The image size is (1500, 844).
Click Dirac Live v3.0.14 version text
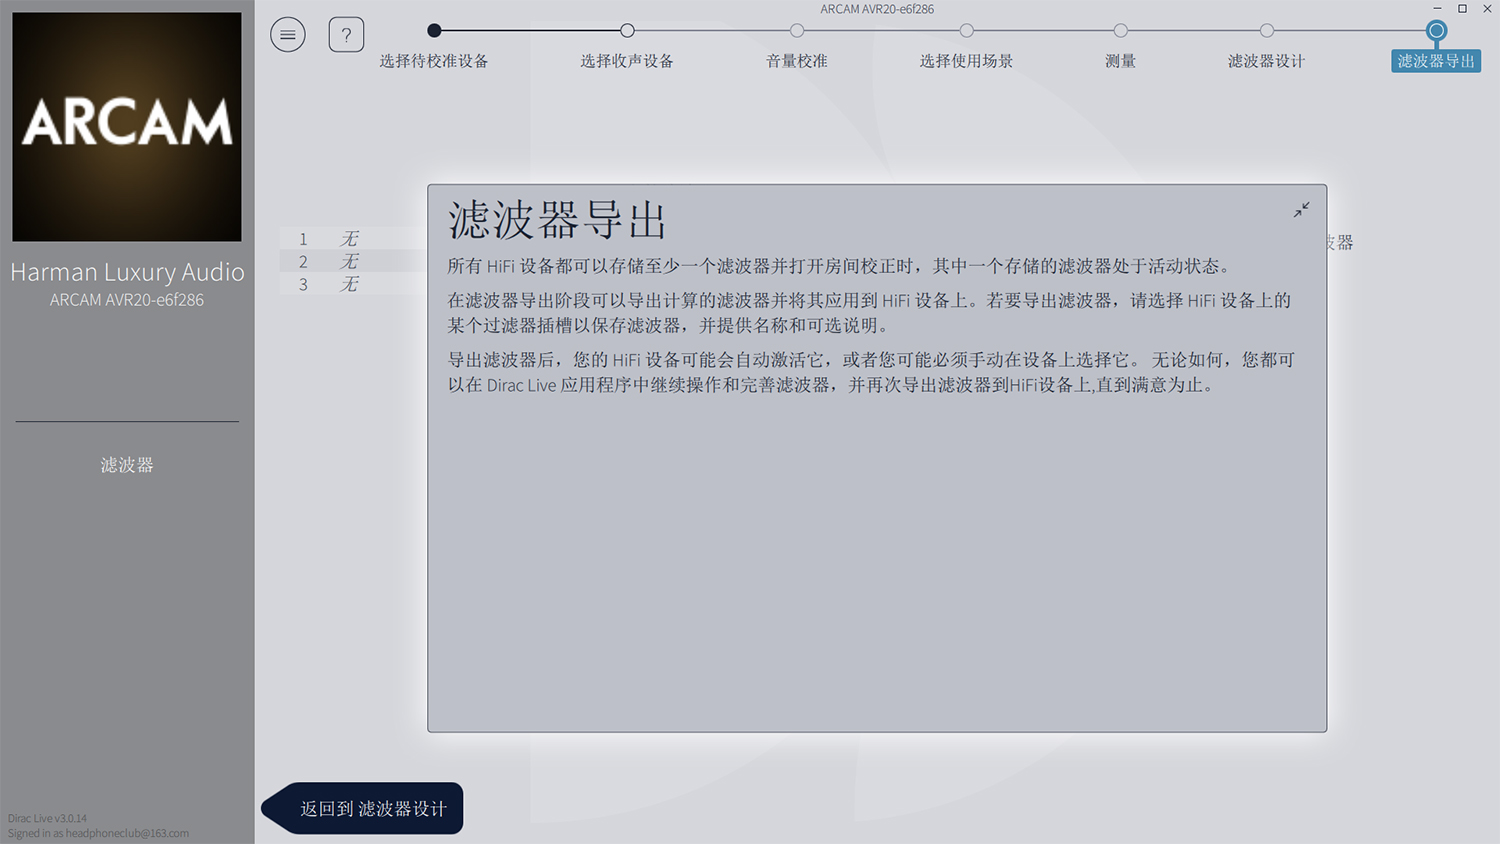47,818
